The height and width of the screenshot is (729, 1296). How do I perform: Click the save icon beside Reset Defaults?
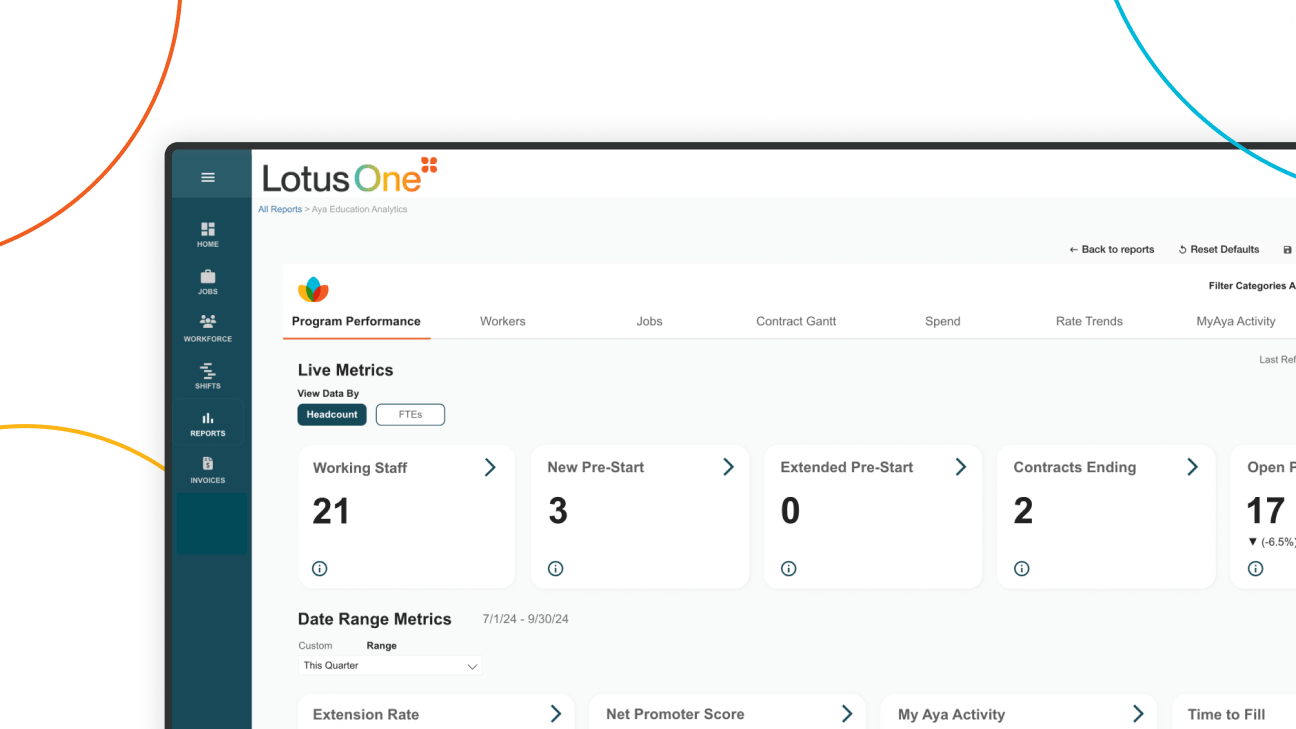point(1287,250)
